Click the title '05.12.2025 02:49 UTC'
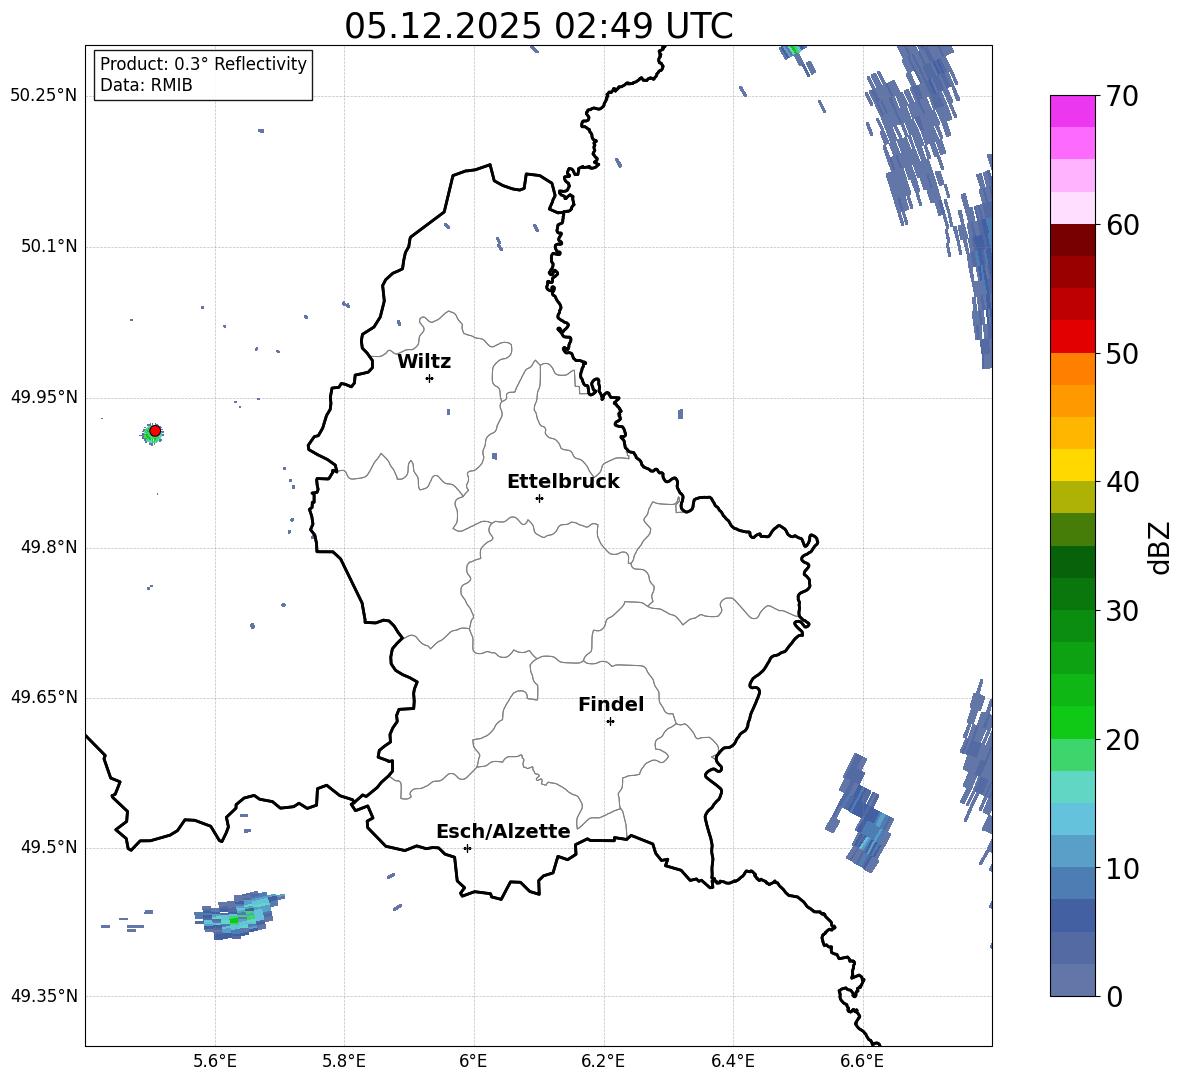Viewport: 1184px width, 1081px height. (538, 26)
